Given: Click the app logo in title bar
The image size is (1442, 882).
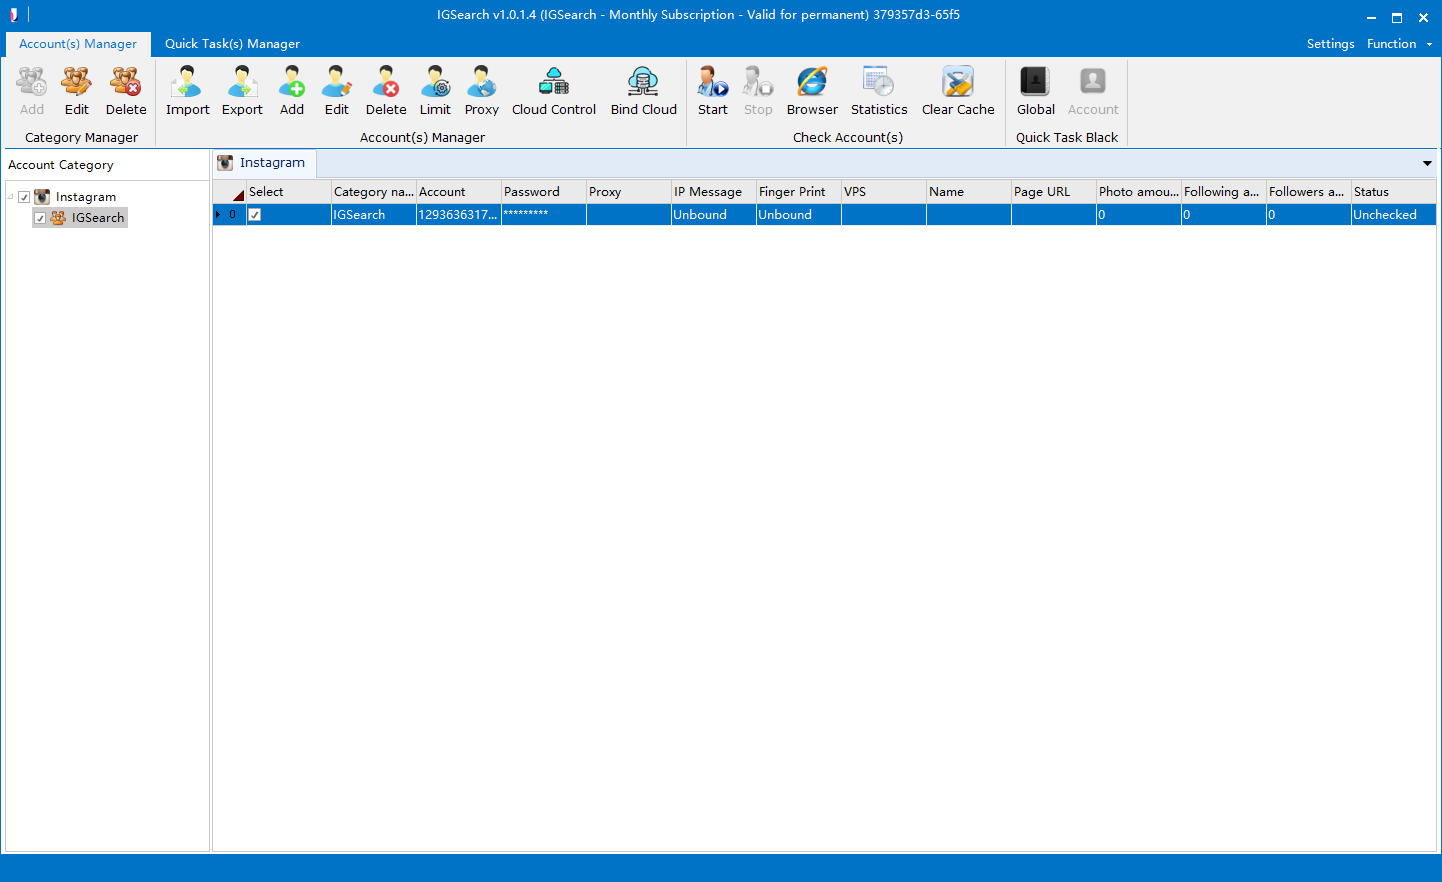Looking at the screenshot, I should [x=14, y=15].
